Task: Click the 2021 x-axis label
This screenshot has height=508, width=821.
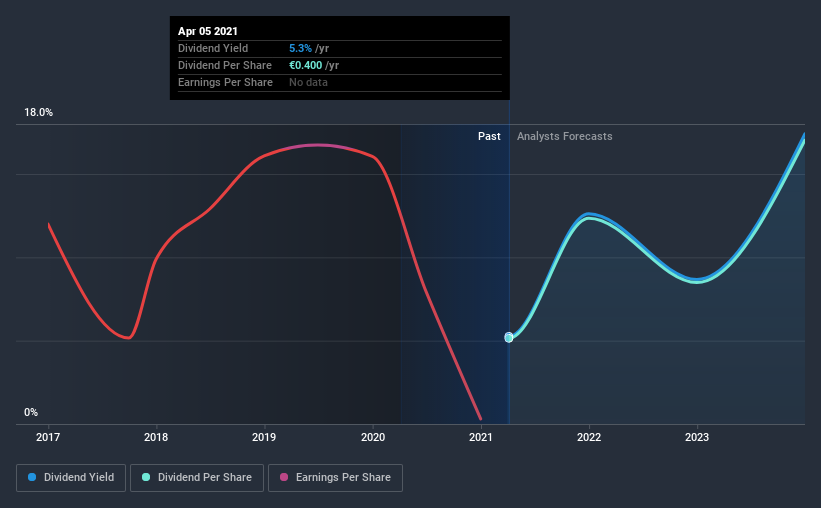Action: [x=481, y=437]
